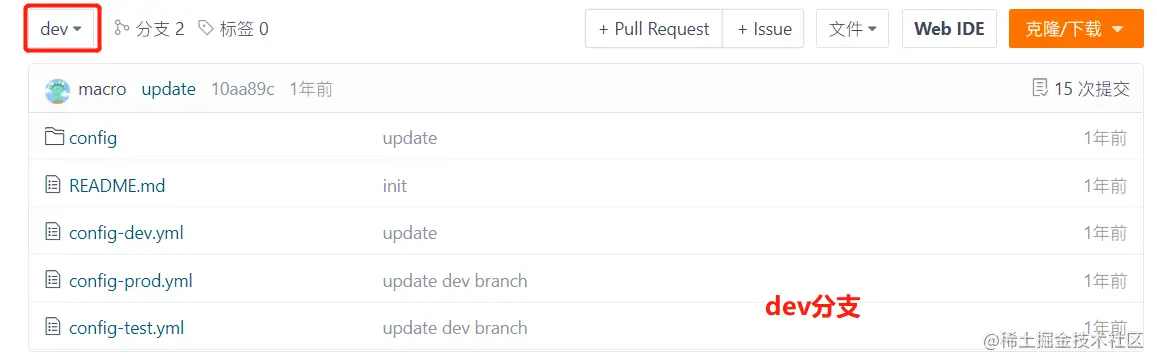View the 15 次提交 commit history
The image size is (1157, 364).
[x=1091, y=89]
